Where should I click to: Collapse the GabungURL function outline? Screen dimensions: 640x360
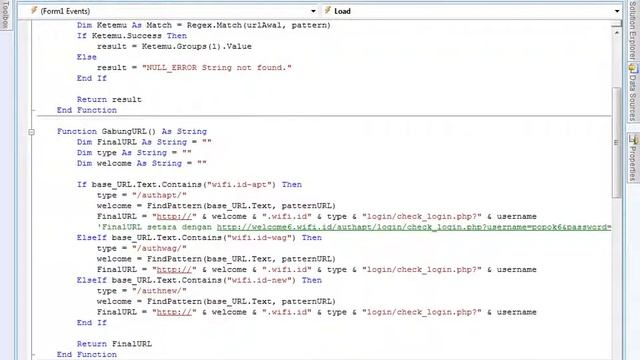pyautogui.click(x=31, y=132)
